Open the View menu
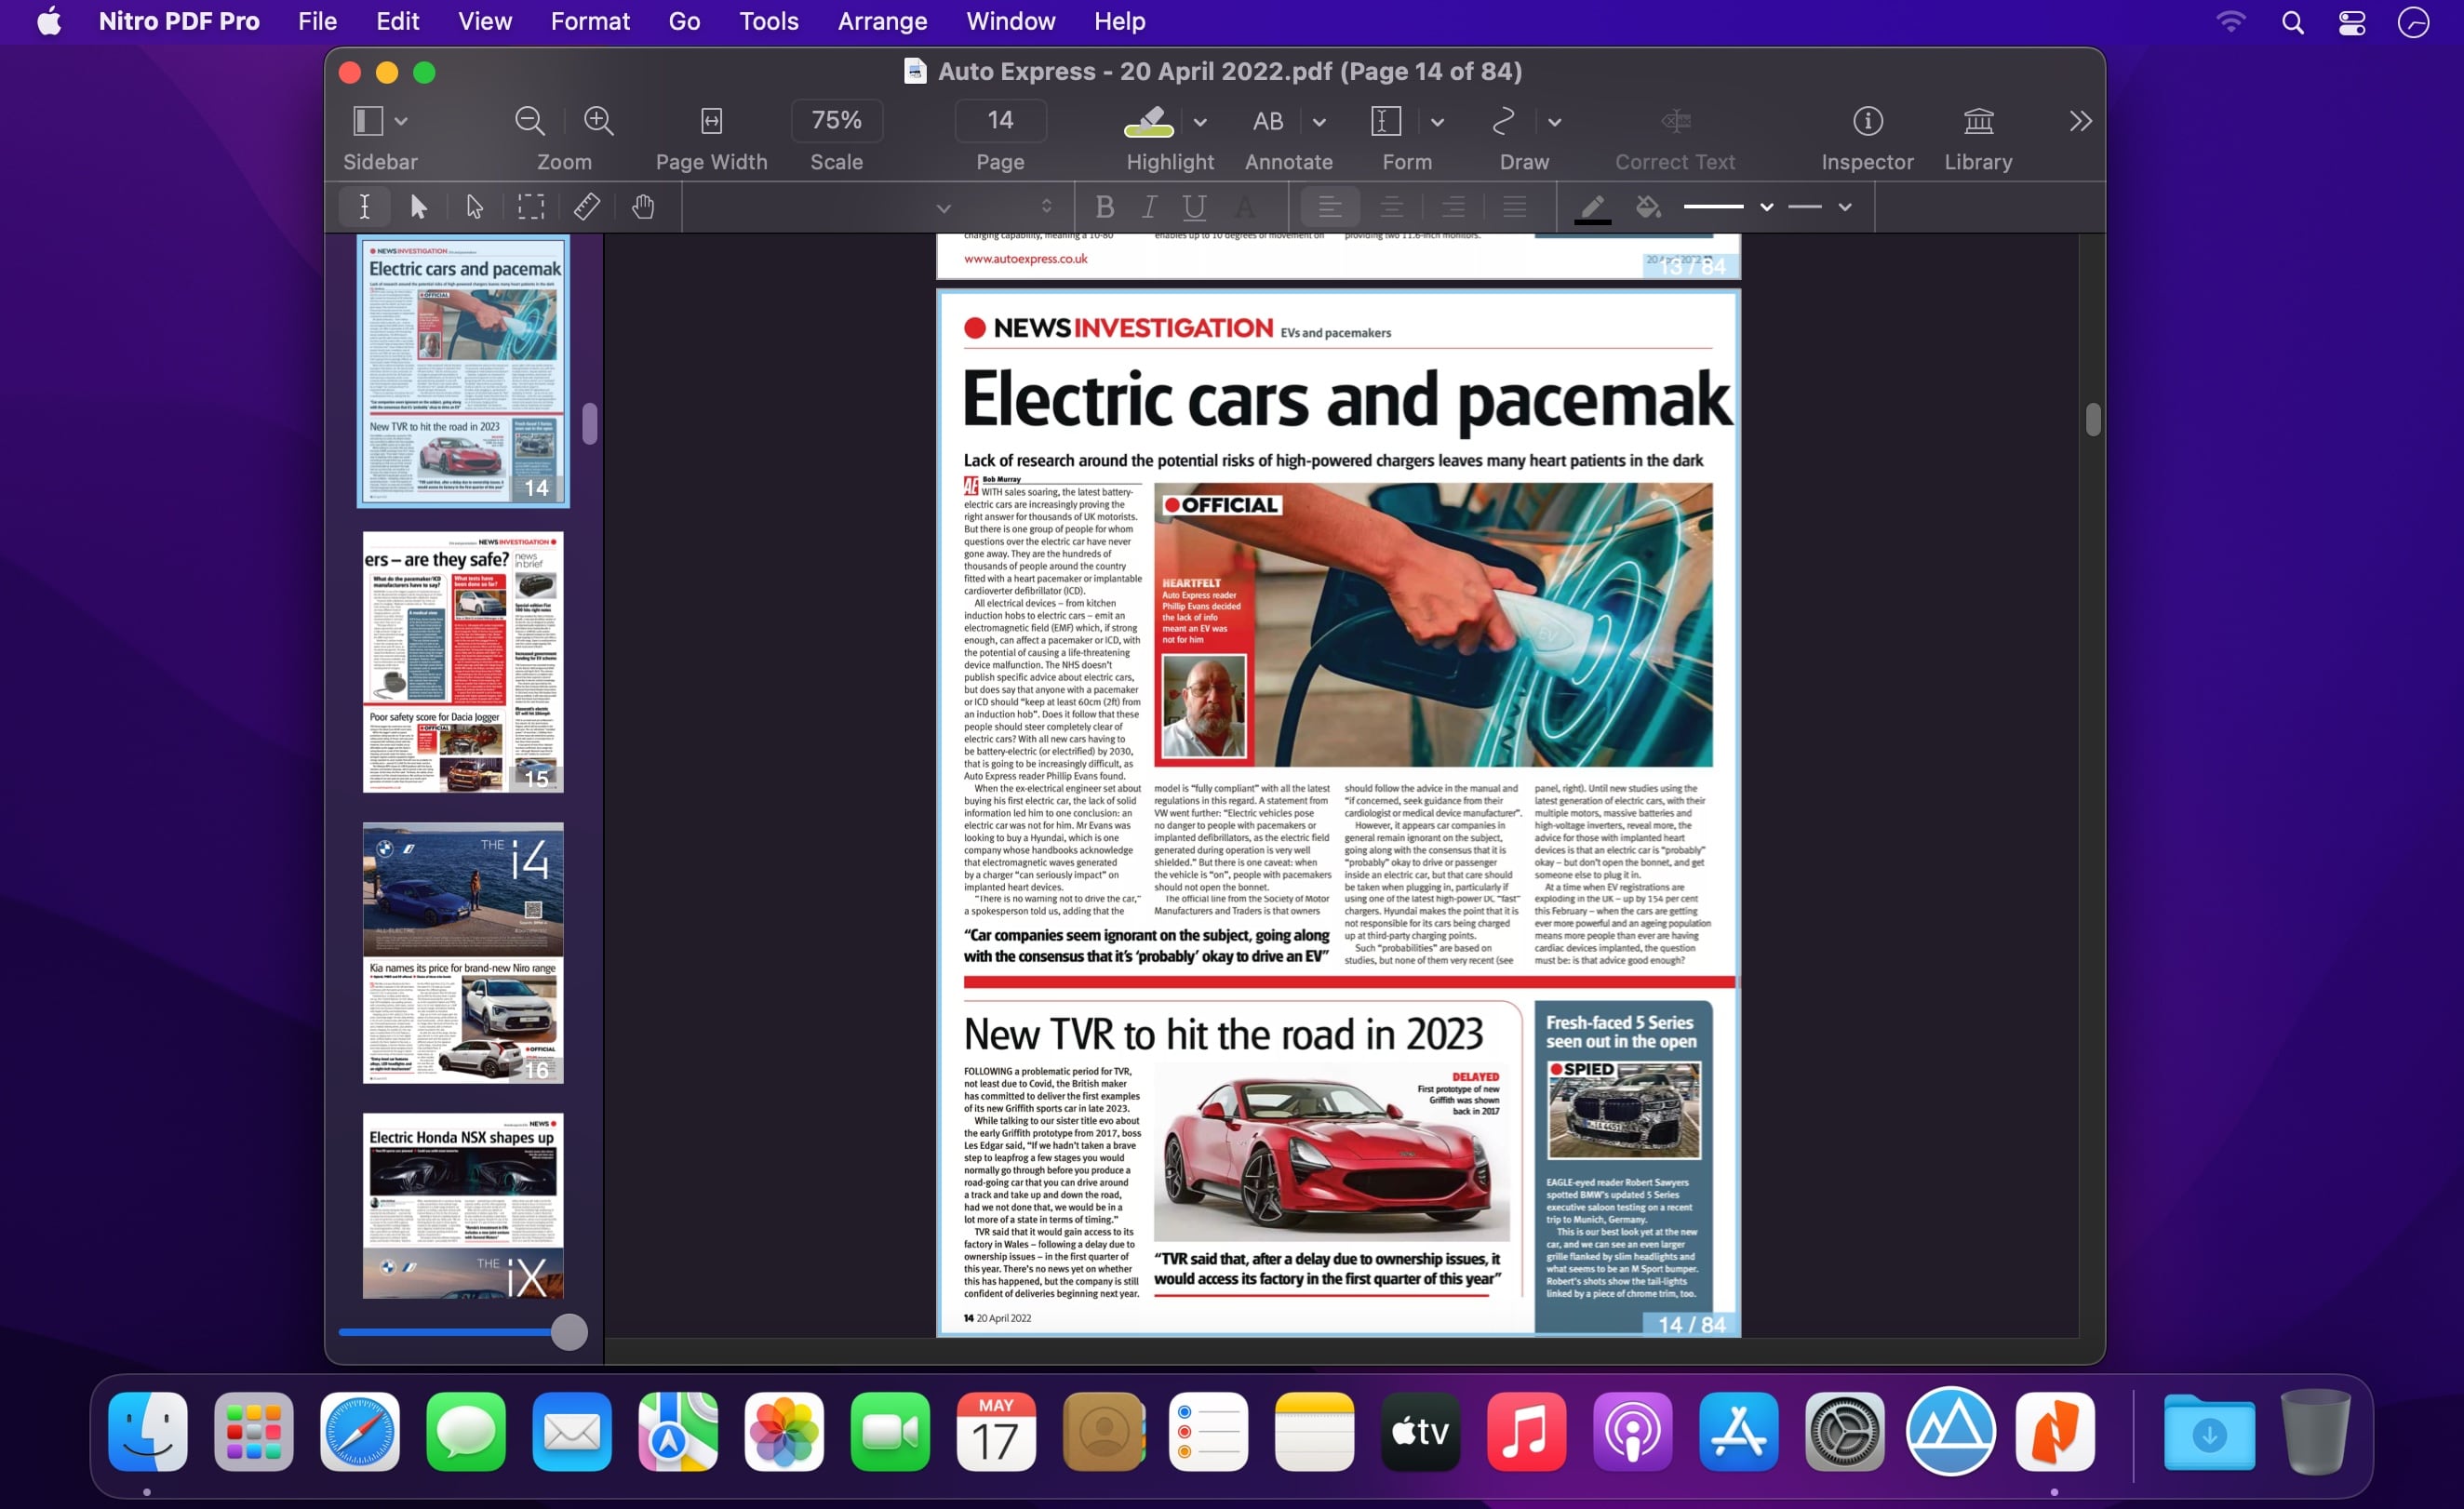Screen dimensions: 2464x1509 [484, 21]
